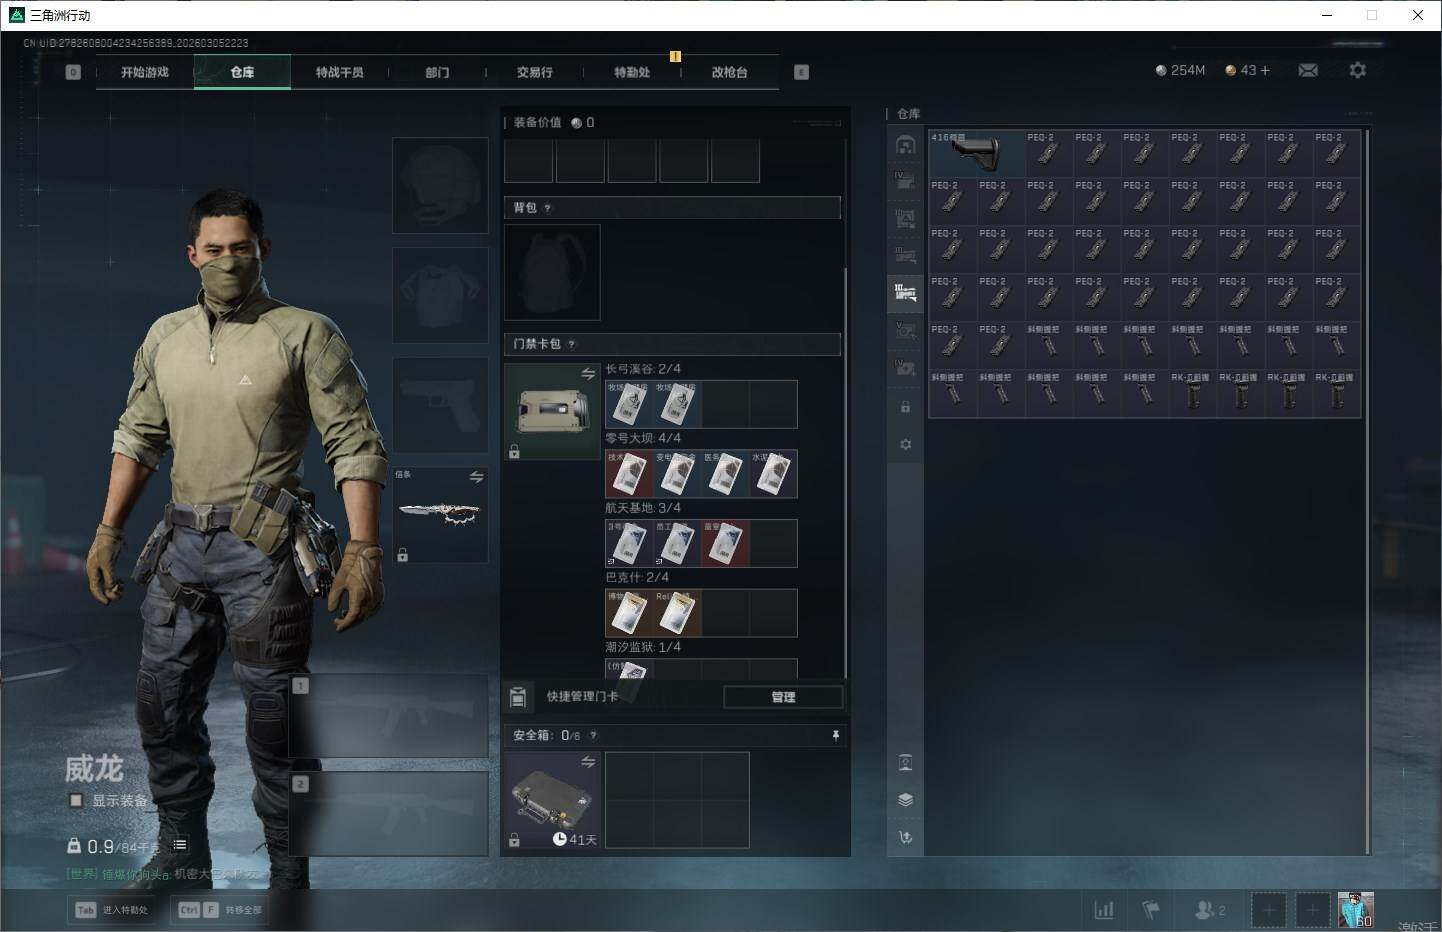
Task: Open the 开始游戏 tab
Action: [x=145, y=72]
